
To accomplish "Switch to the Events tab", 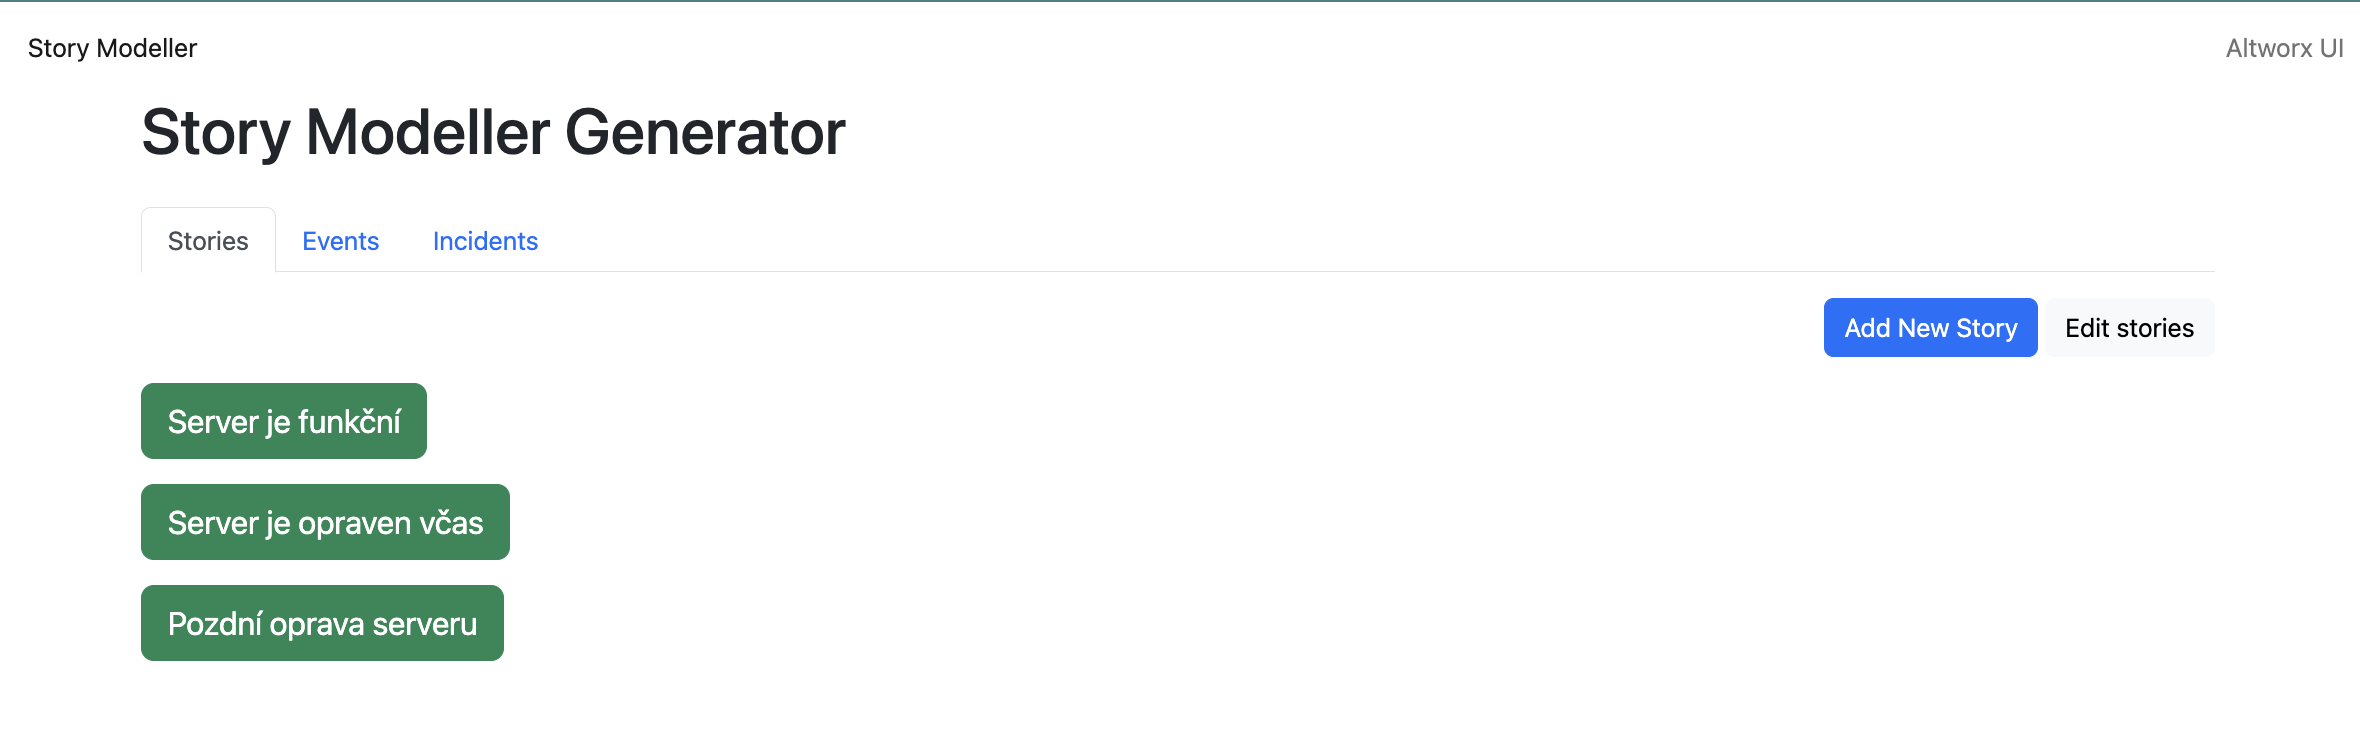I will point(340,241).
